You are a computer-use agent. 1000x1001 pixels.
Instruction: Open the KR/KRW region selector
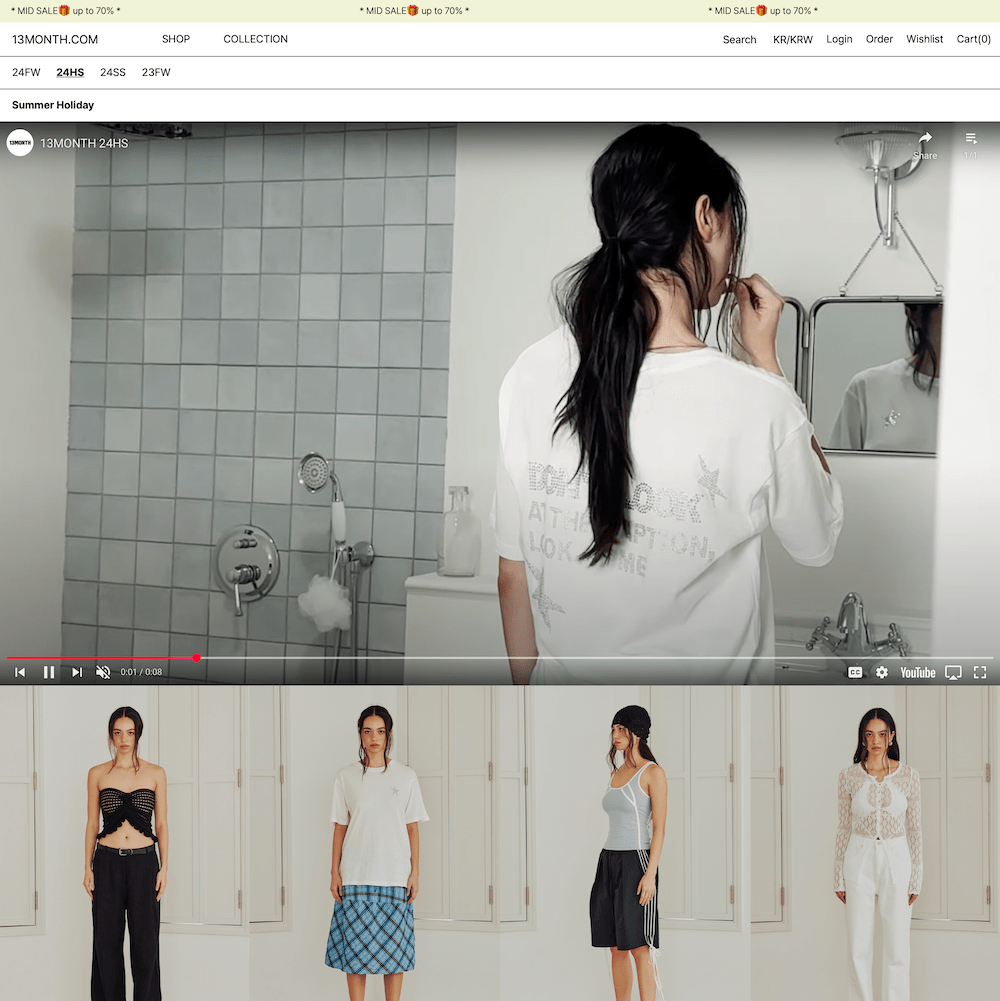792,40
